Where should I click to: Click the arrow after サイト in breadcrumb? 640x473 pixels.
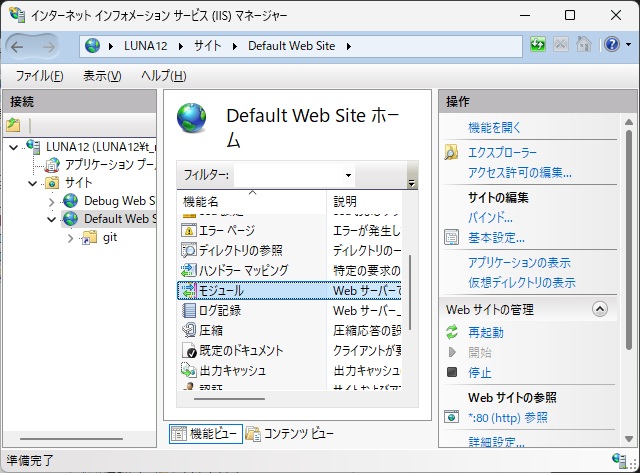point(234,46)
